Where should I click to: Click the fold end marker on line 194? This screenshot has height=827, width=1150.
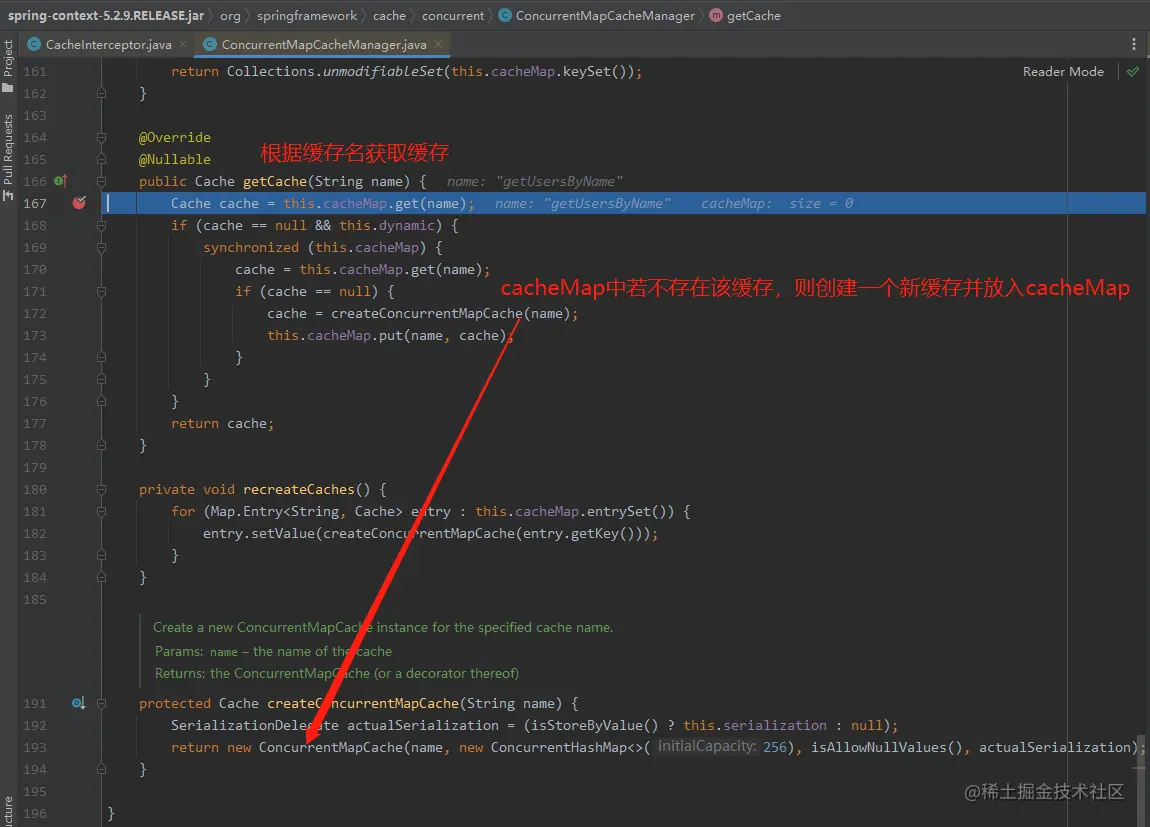click(x=101, y=769)
